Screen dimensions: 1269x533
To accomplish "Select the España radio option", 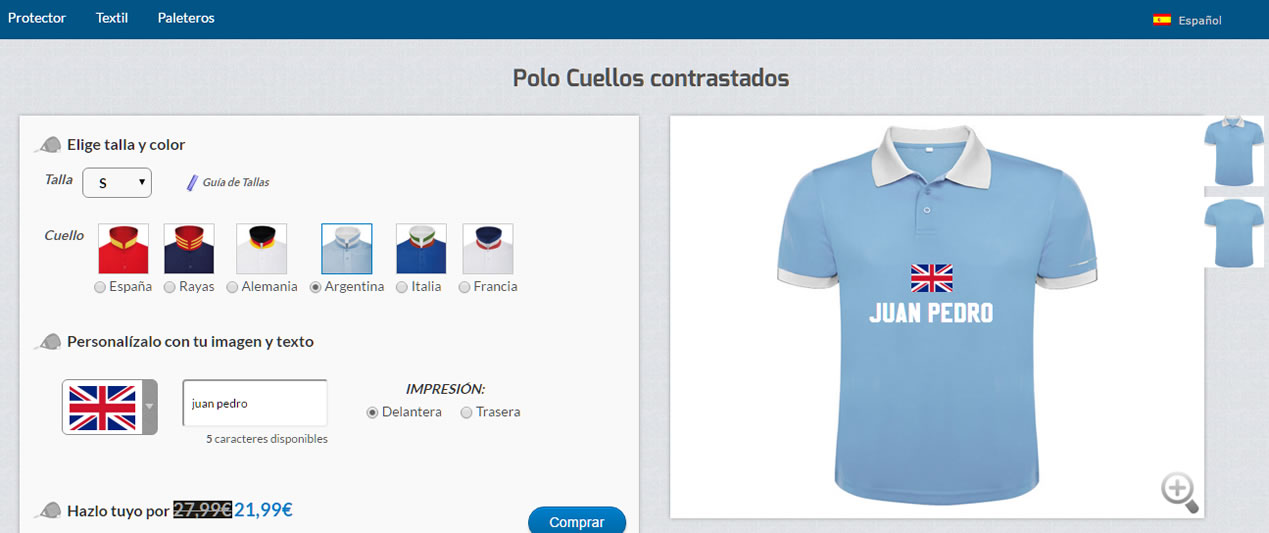I will point(99,287).
